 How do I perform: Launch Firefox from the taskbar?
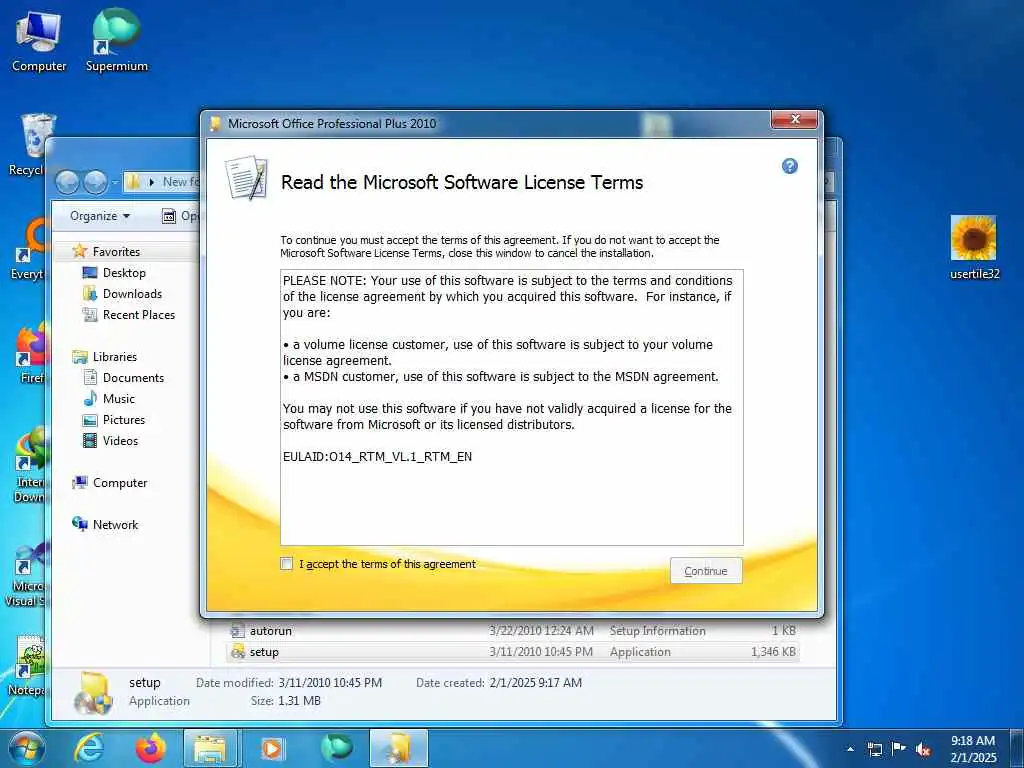[151, 748]
